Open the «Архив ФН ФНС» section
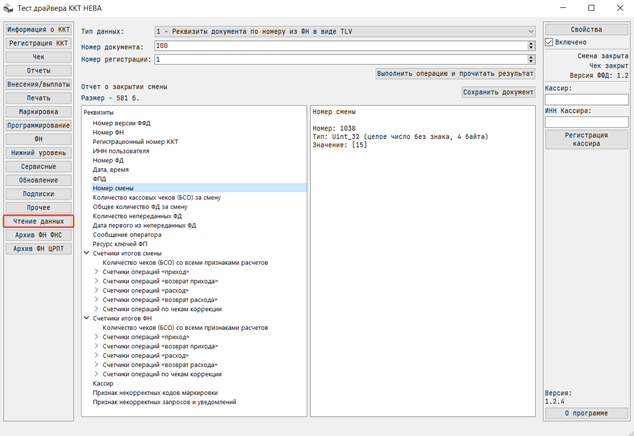Screen dimensions: 634x436 click(38, 235)
